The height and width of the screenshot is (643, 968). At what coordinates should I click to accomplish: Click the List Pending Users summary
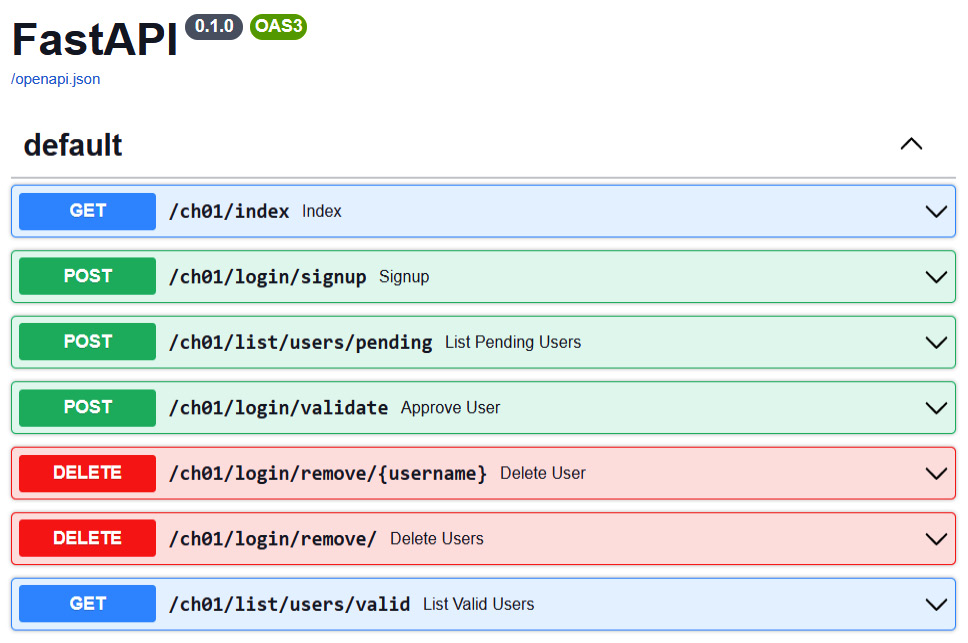[x=513, y=342]
